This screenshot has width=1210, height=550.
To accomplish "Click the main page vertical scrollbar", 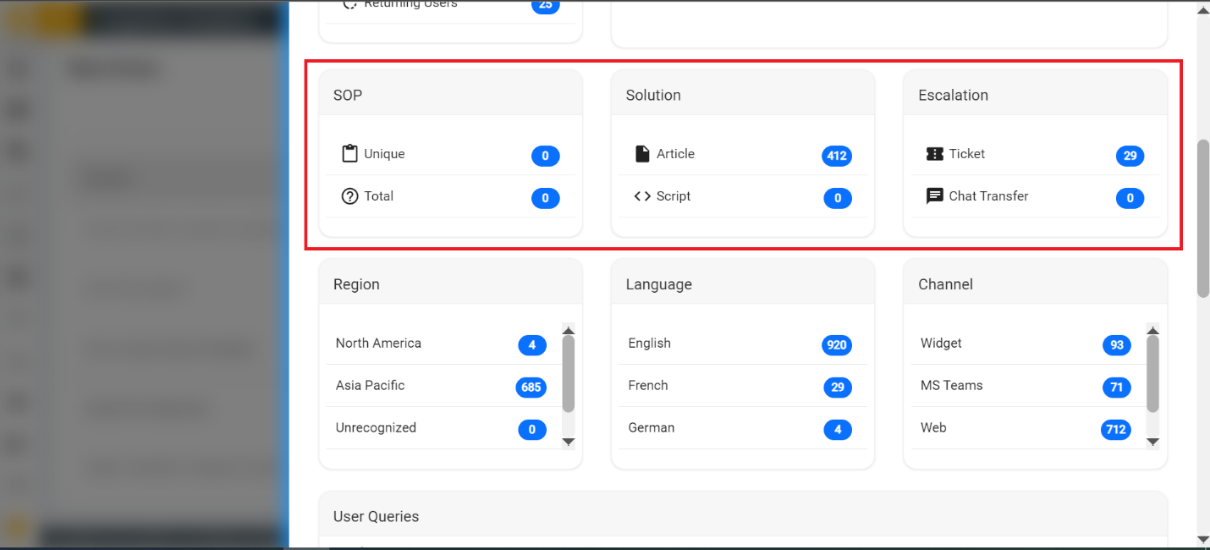I will [x=1202, y=217].
